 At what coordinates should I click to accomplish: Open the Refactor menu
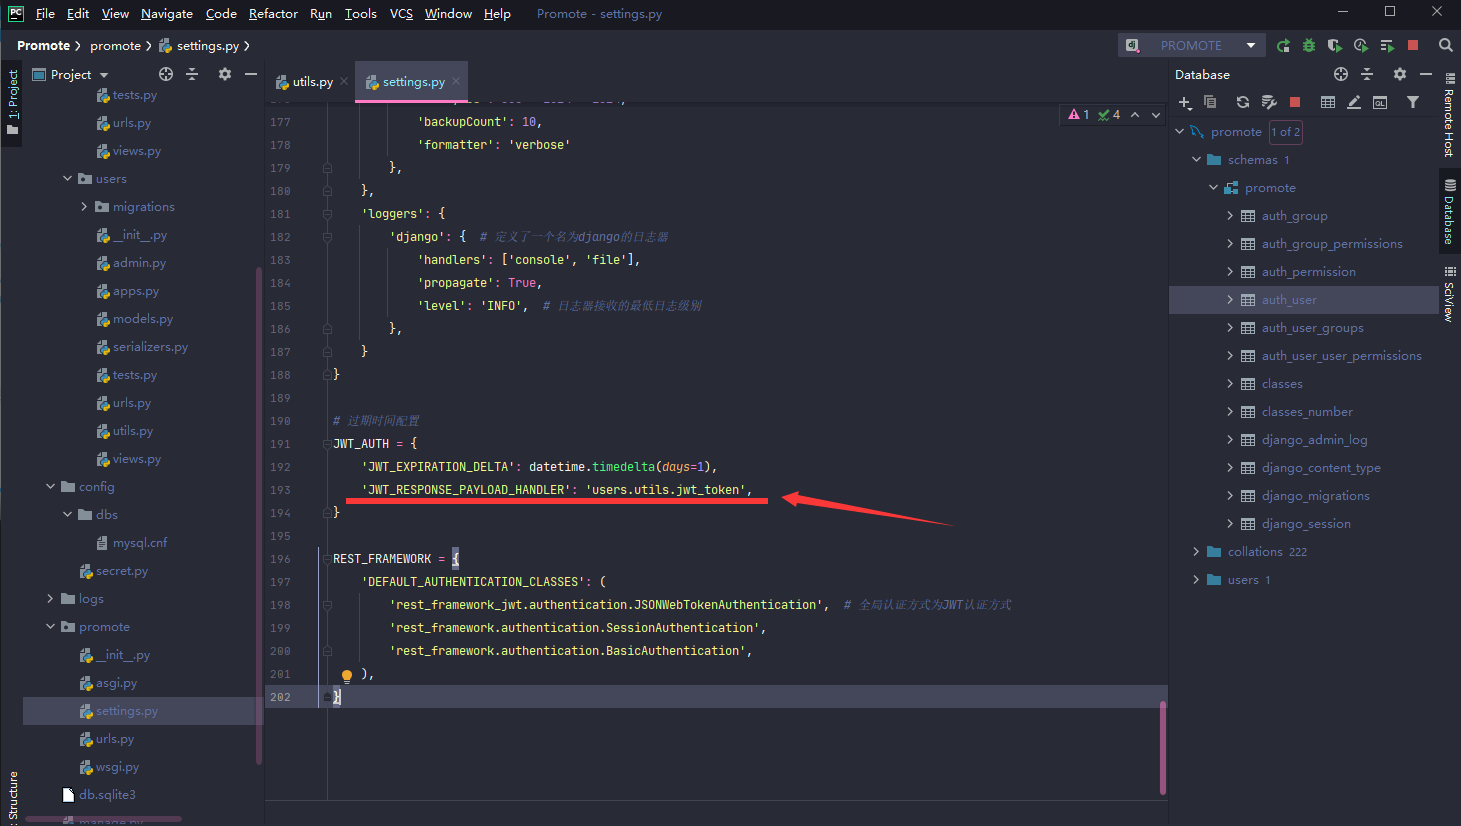click(x=273, y=14)
